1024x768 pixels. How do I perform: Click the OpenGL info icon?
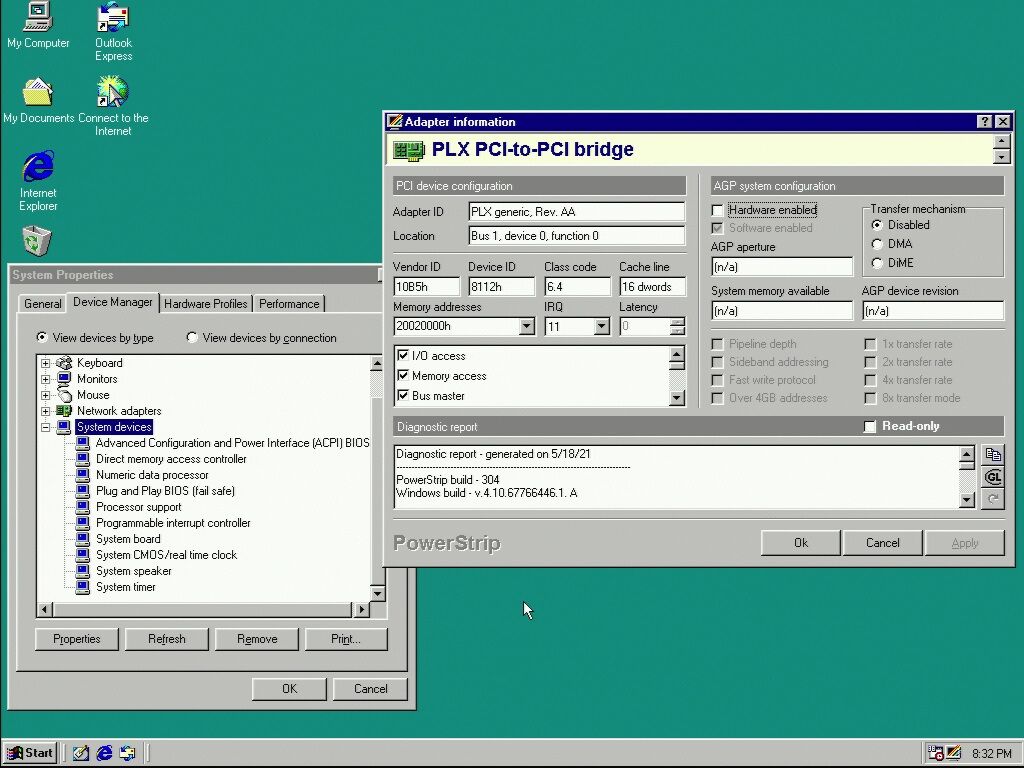pyautogui.click(x=993, y=477)
